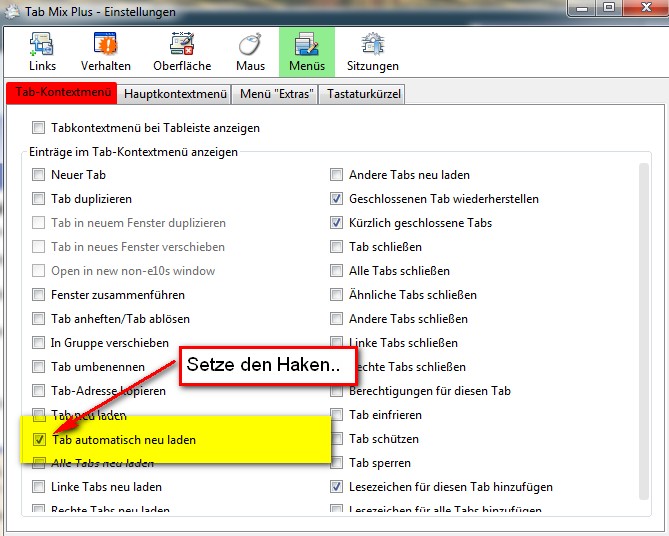Viewport: 669px width, 536px height.
Task: Enable Tabkontextmenü bei Tableiste anzeigen
Action: click(x=38, y=128)
